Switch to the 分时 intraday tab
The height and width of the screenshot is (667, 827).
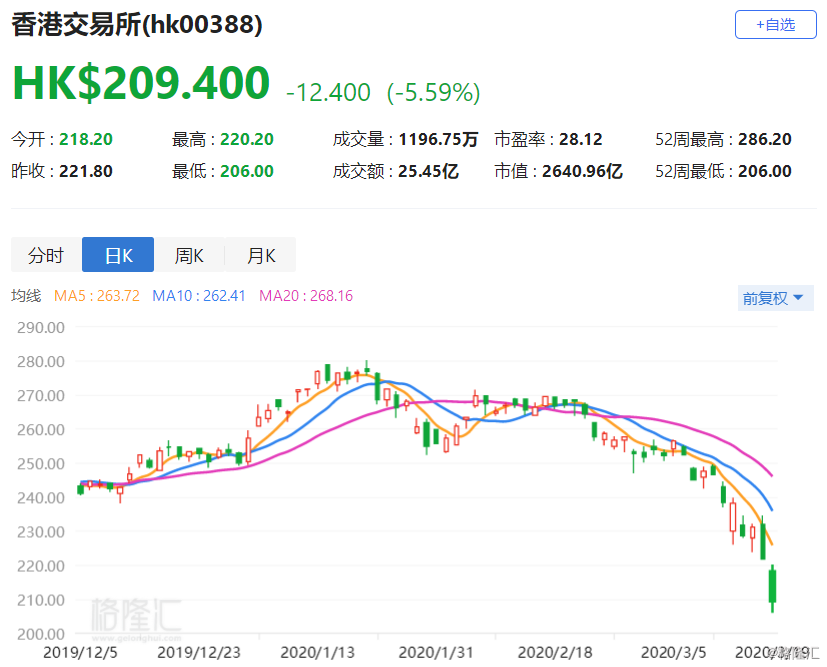46,255
